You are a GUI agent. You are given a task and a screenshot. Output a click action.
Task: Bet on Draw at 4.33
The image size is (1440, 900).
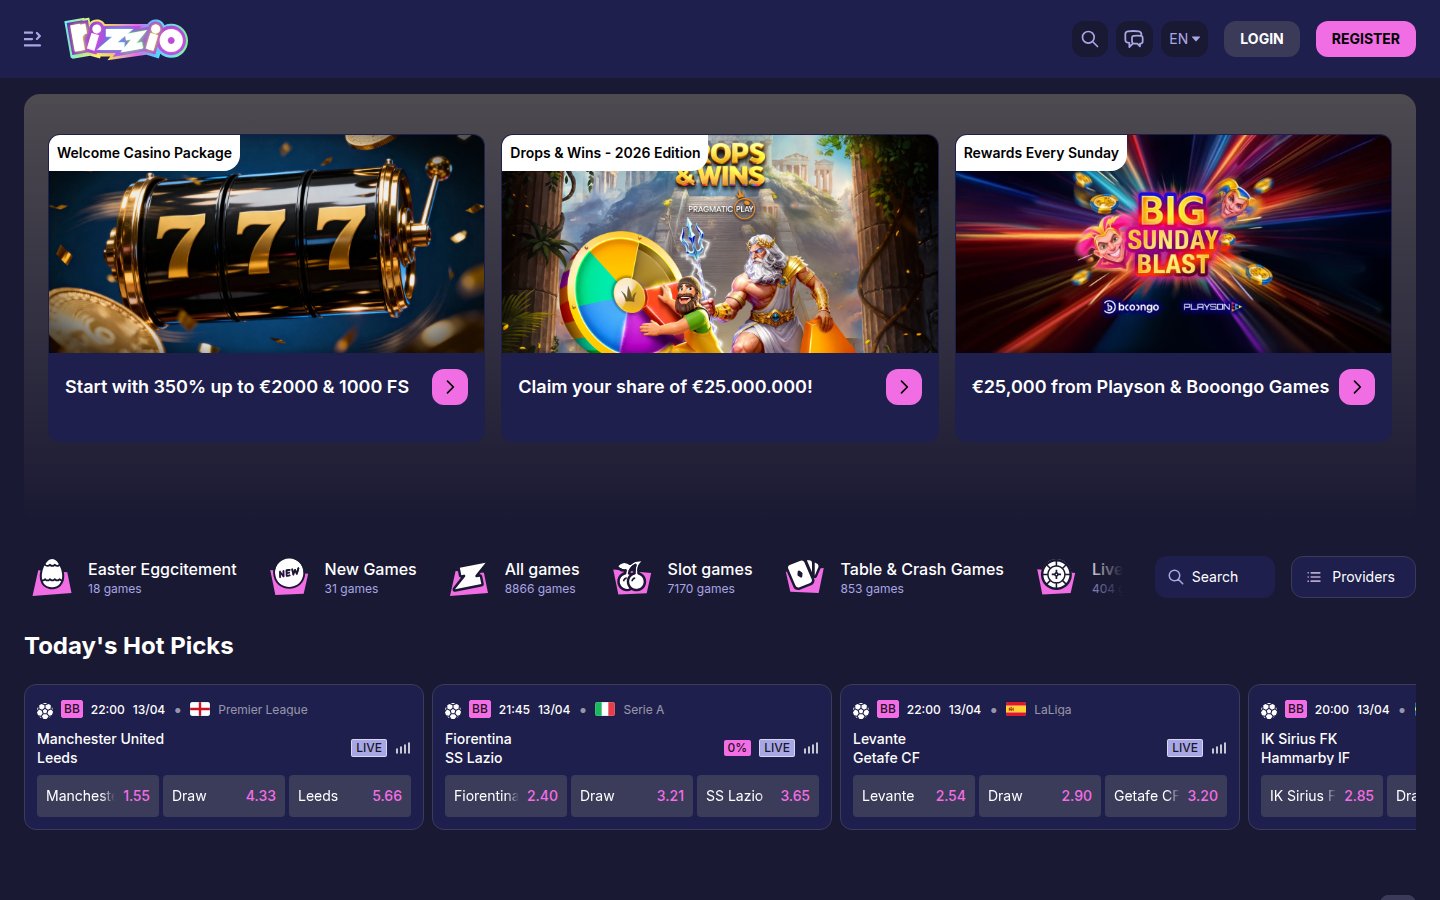click(224, 796)
